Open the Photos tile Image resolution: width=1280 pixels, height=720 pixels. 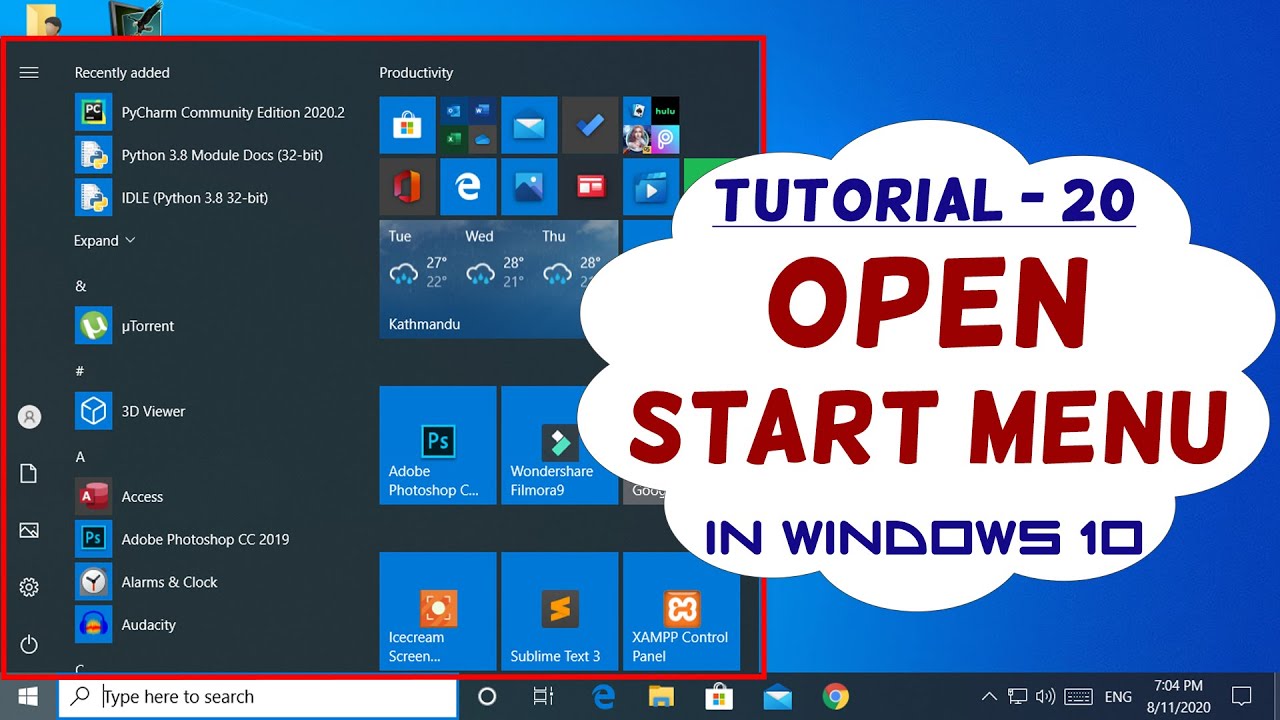click(529, 186)
